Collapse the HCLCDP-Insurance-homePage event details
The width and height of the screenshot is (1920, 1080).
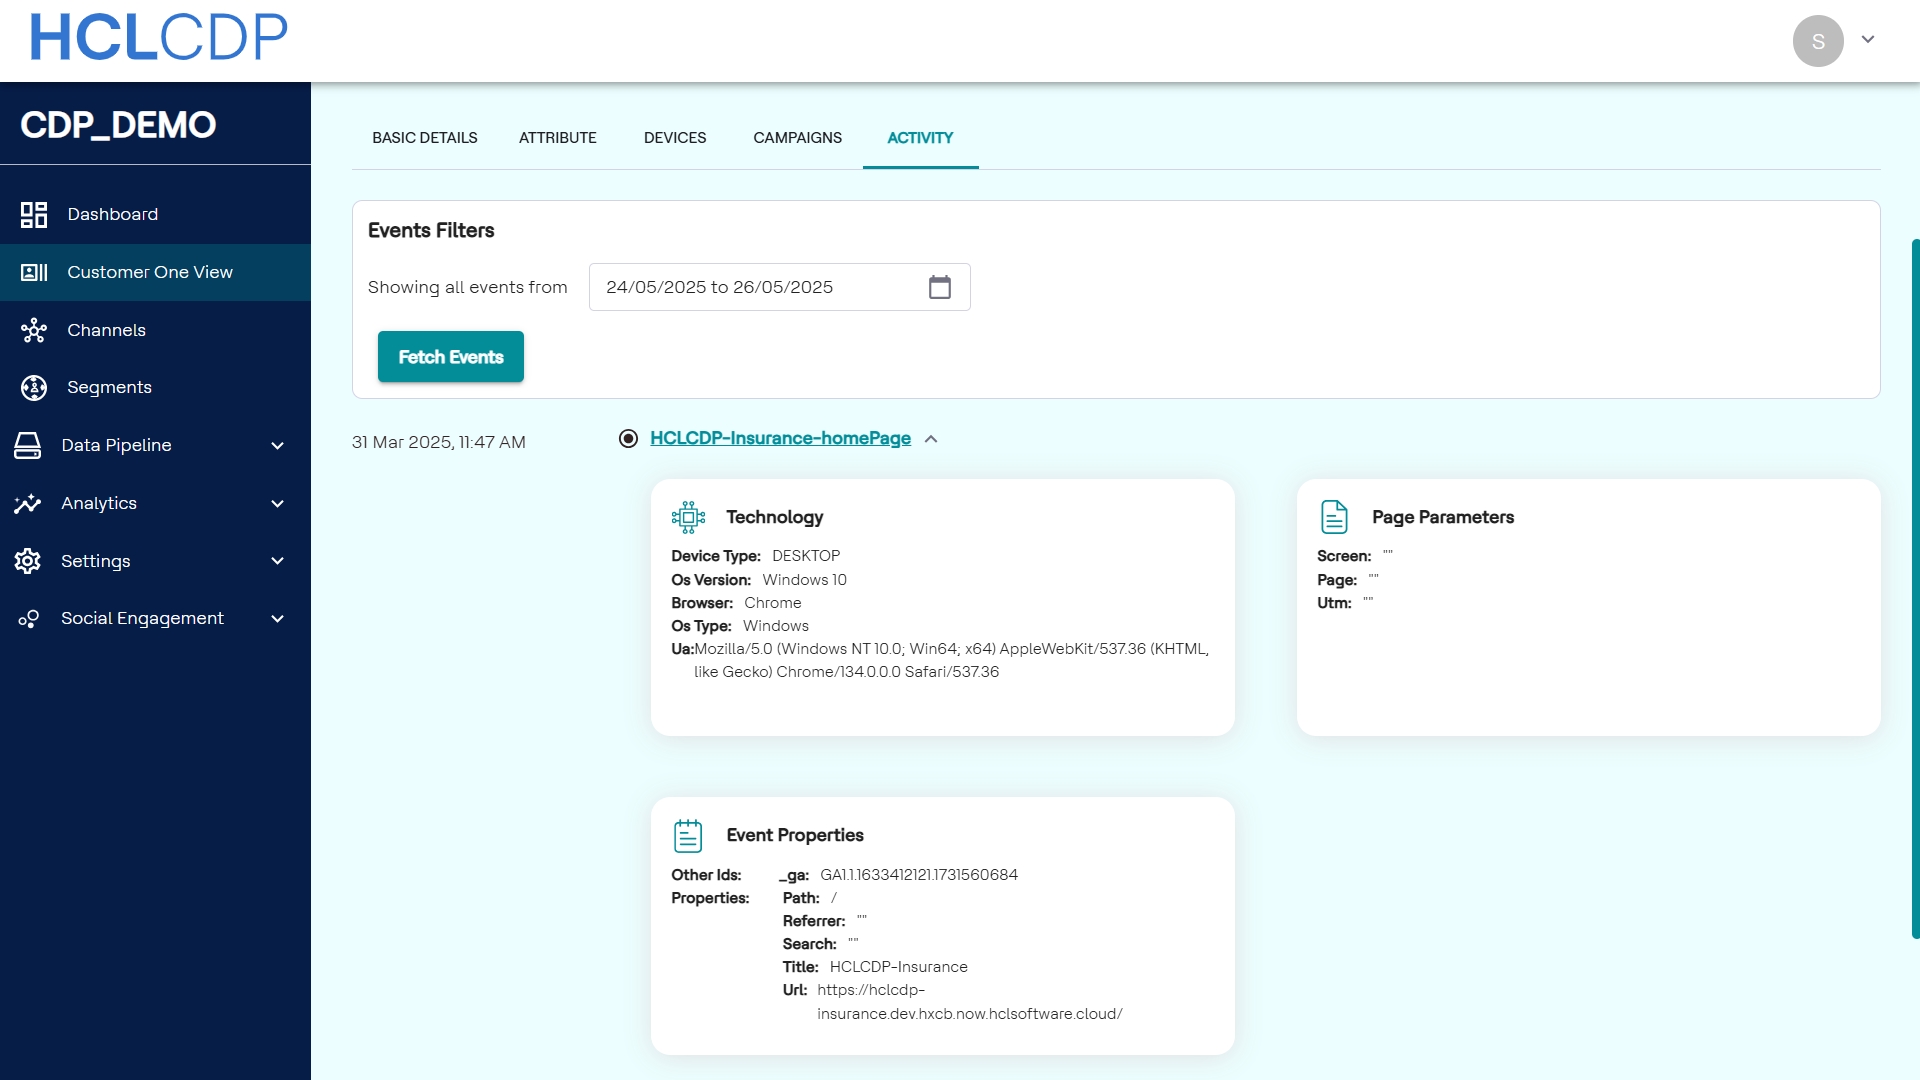[x=931, y=439]
